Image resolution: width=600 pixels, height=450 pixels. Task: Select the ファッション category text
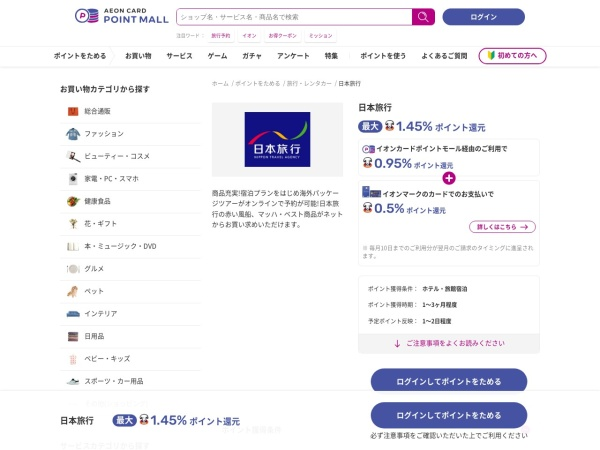click(x=104, y=134)
